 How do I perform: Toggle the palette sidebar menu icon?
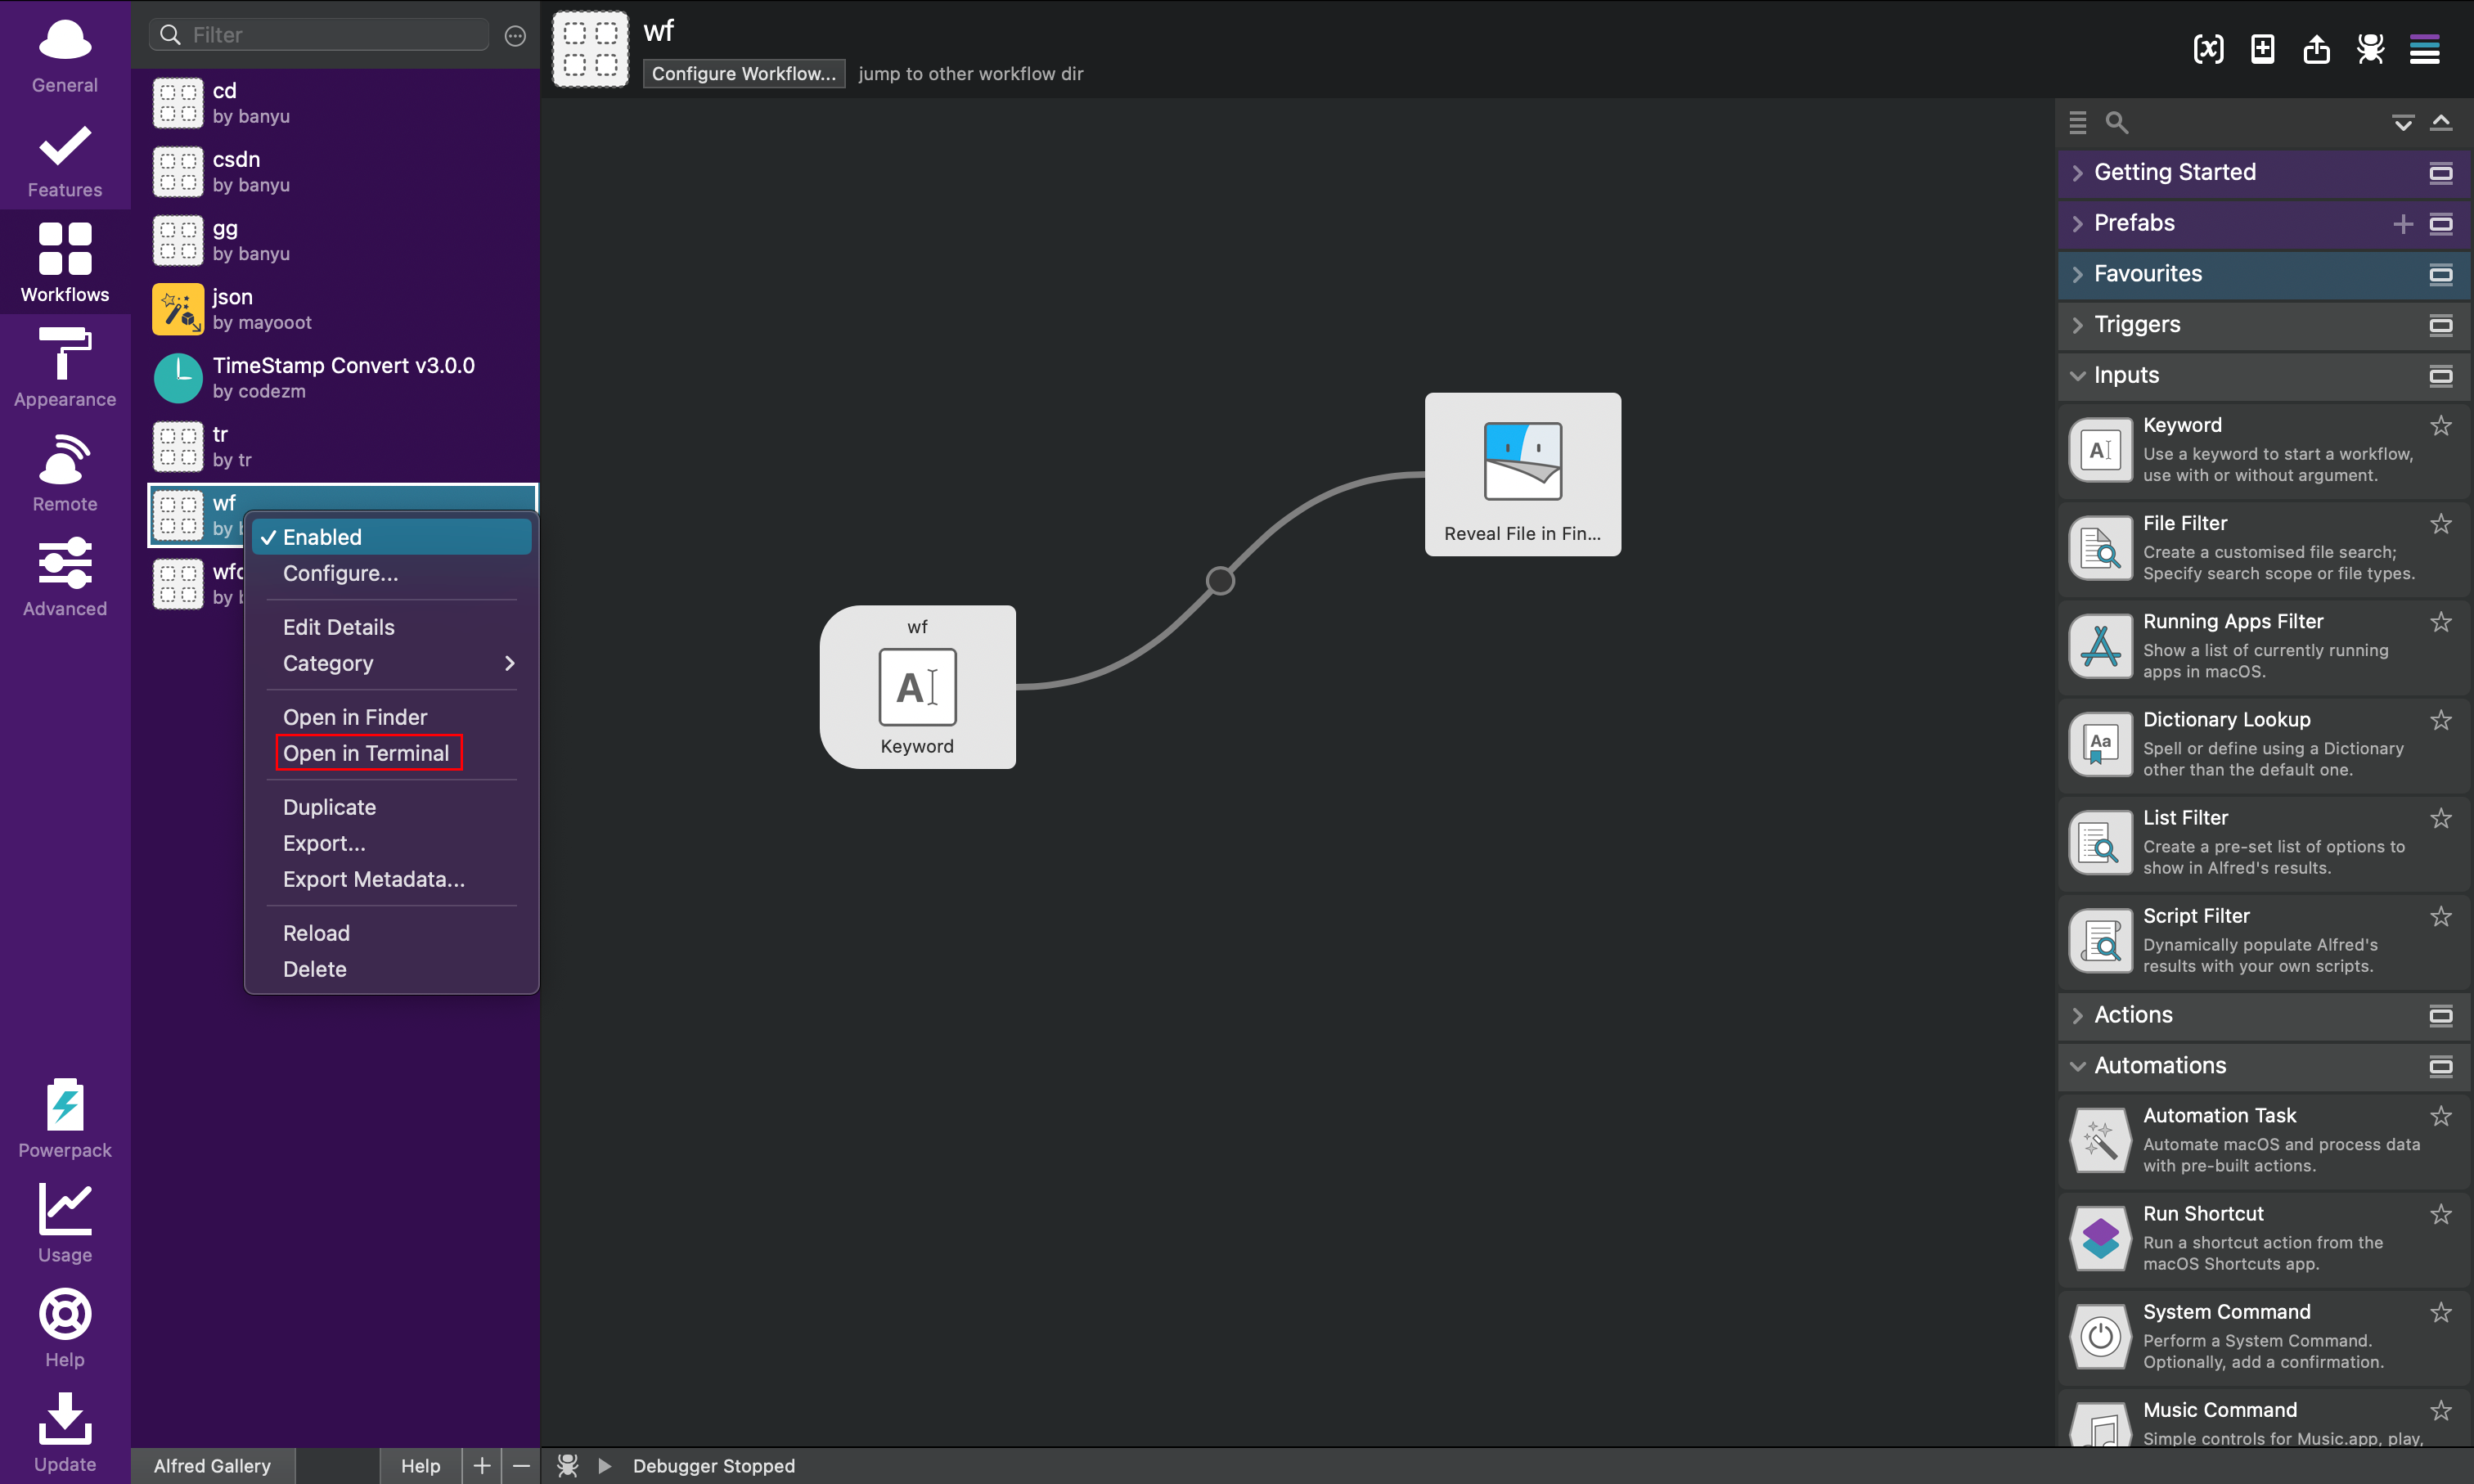pos(2424,48)
